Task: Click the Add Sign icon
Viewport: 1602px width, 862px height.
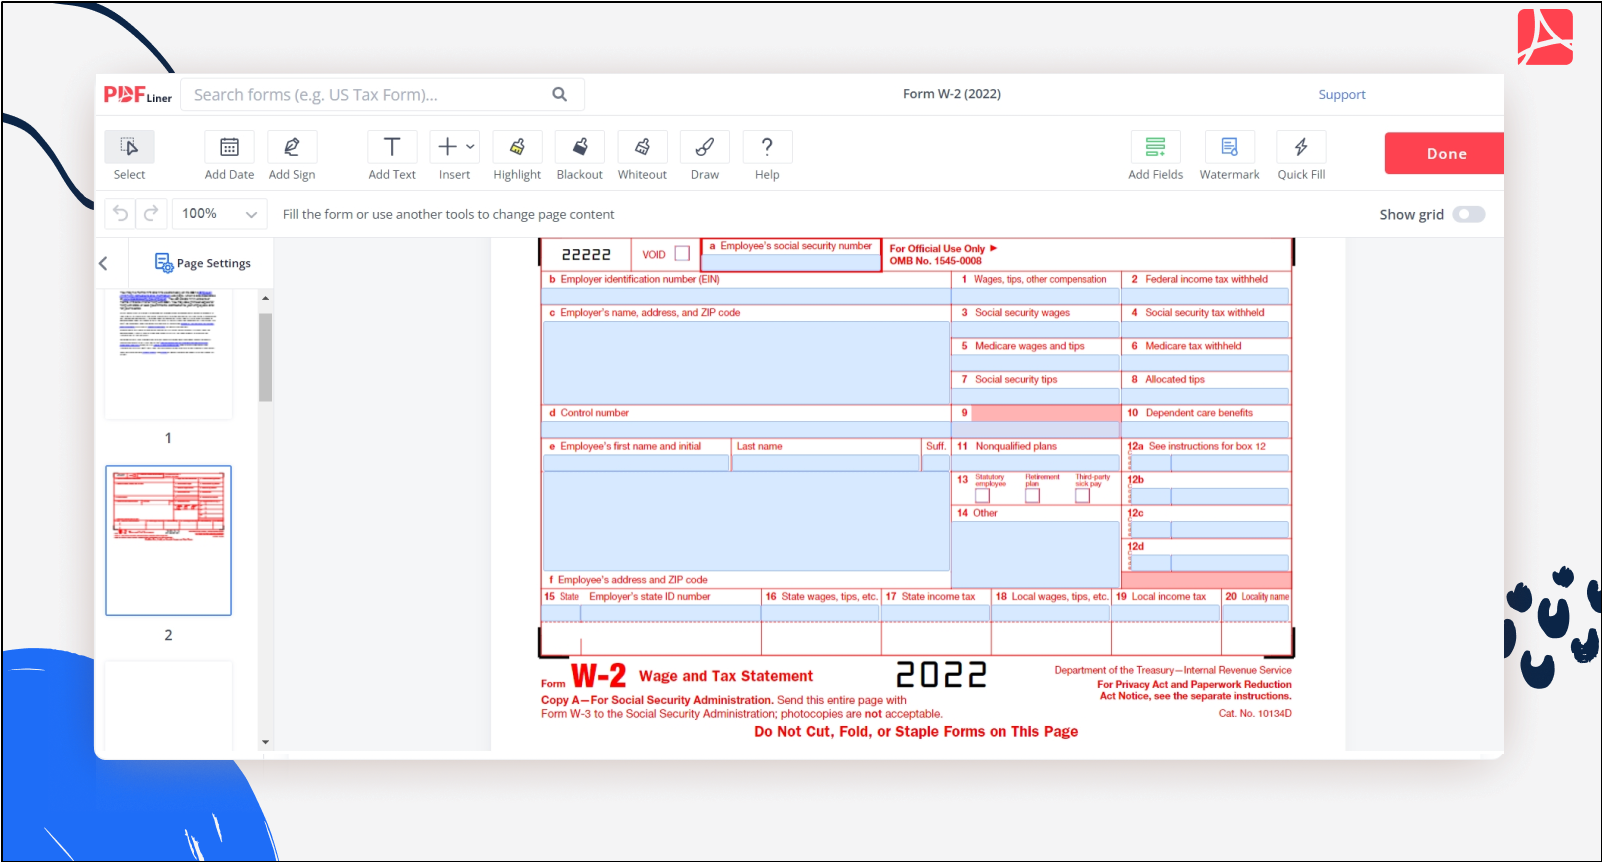Action: point(292,148)
